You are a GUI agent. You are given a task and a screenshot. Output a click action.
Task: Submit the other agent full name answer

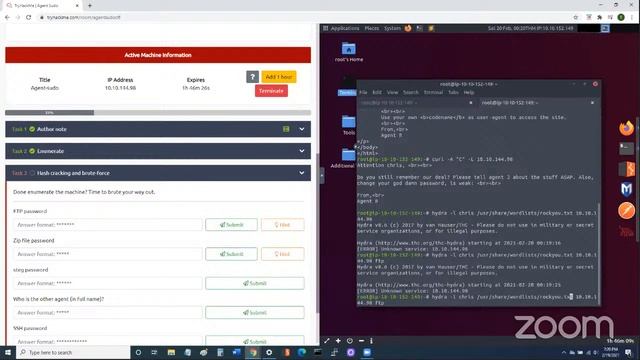click(255, 313)
